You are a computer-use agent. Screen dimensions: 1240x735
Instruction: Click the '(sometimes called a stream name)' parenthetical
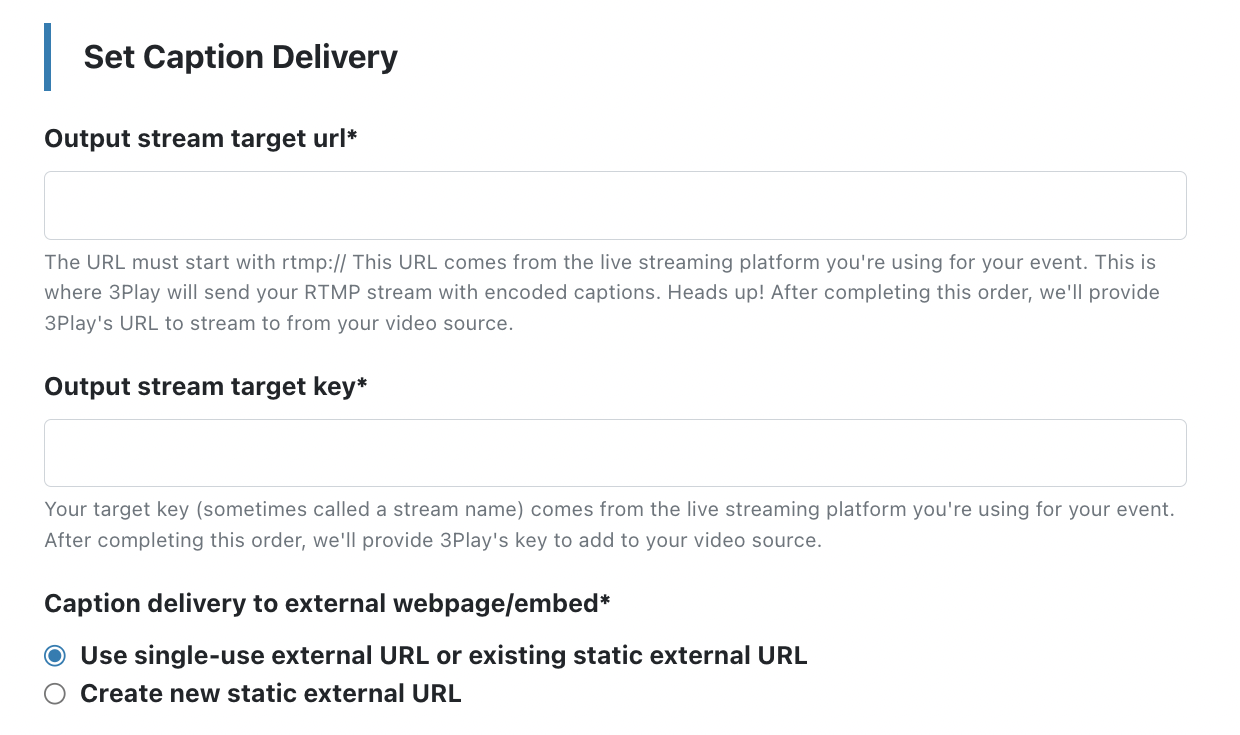tap(360, 510)
